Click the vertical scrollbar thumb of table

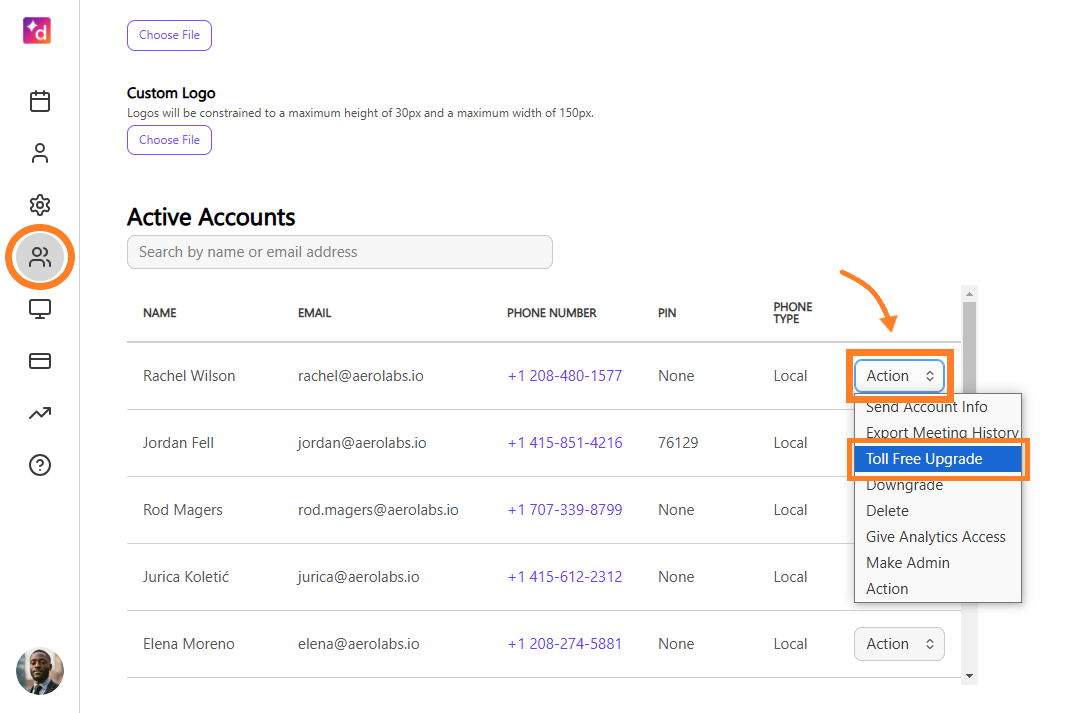click(969, 348)
